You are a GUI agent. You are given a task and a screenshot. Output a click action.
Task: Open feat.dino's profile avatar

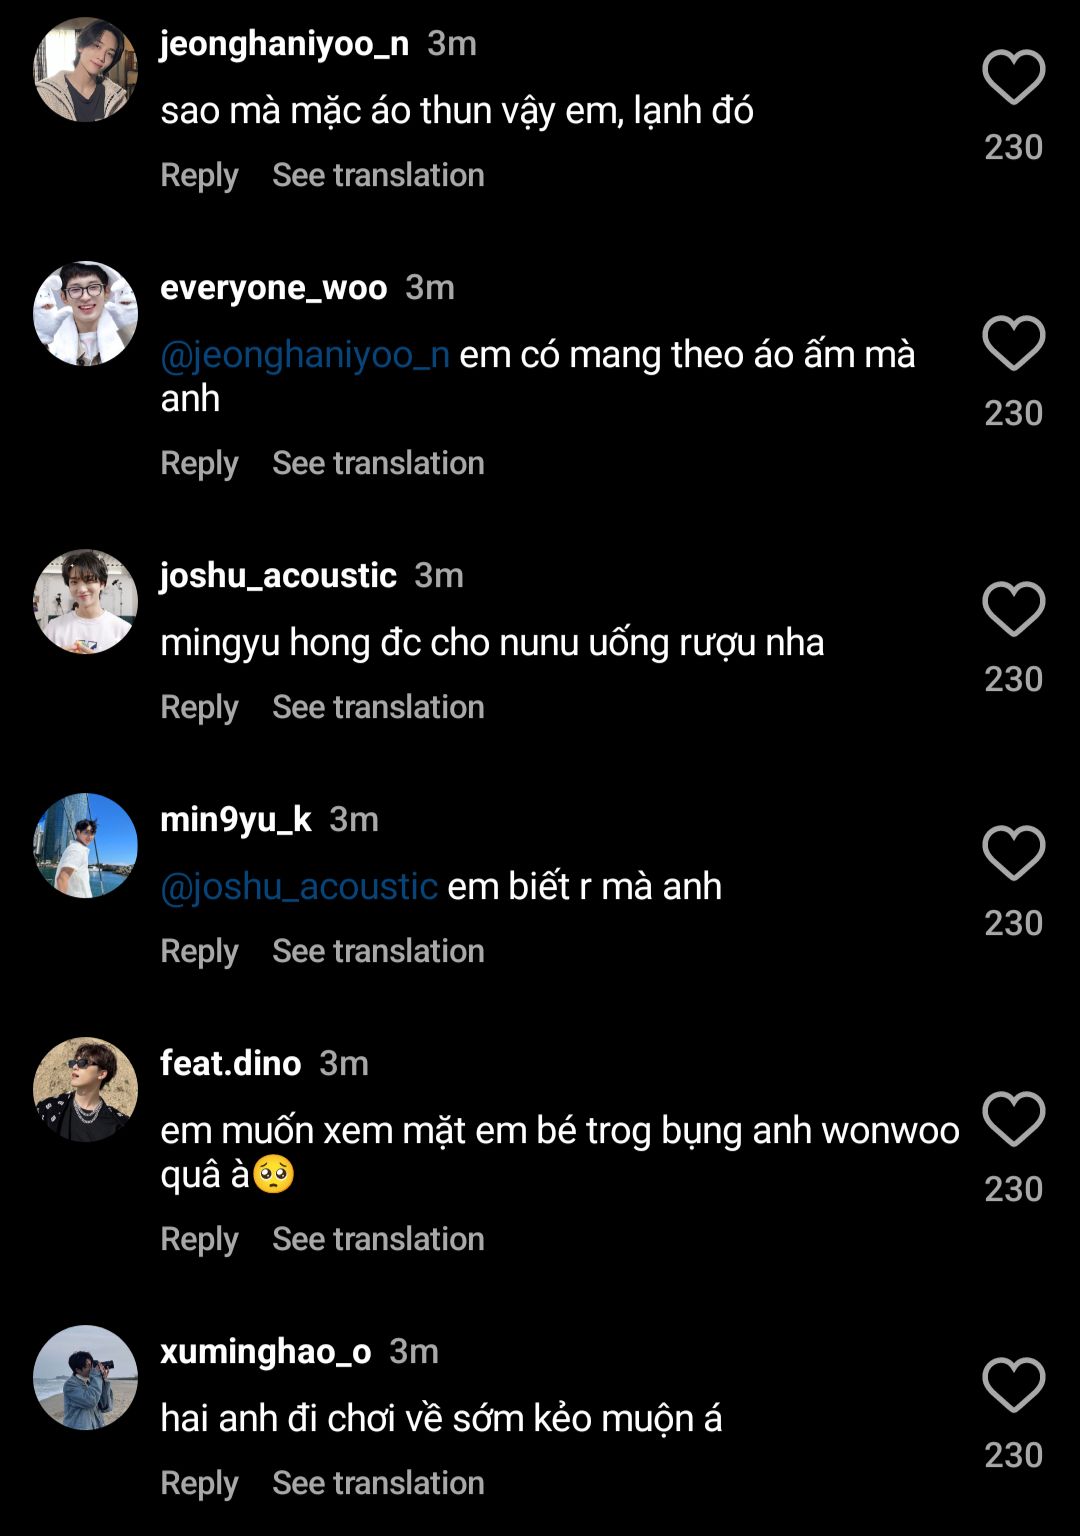point(85,1090)
